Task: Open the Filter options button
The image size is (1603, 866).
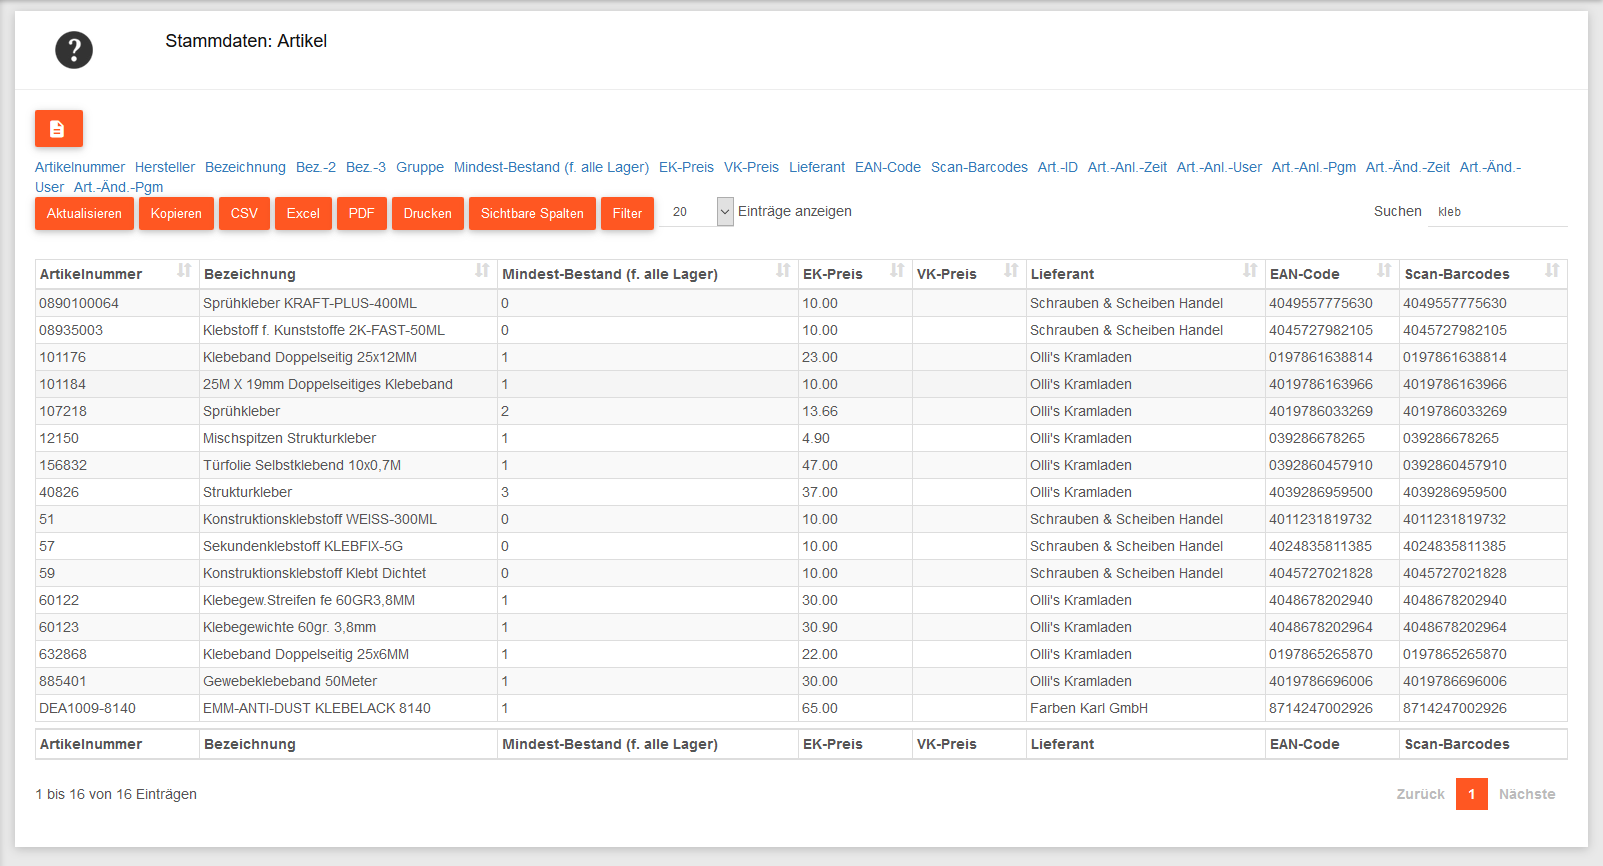Action: 627,213
